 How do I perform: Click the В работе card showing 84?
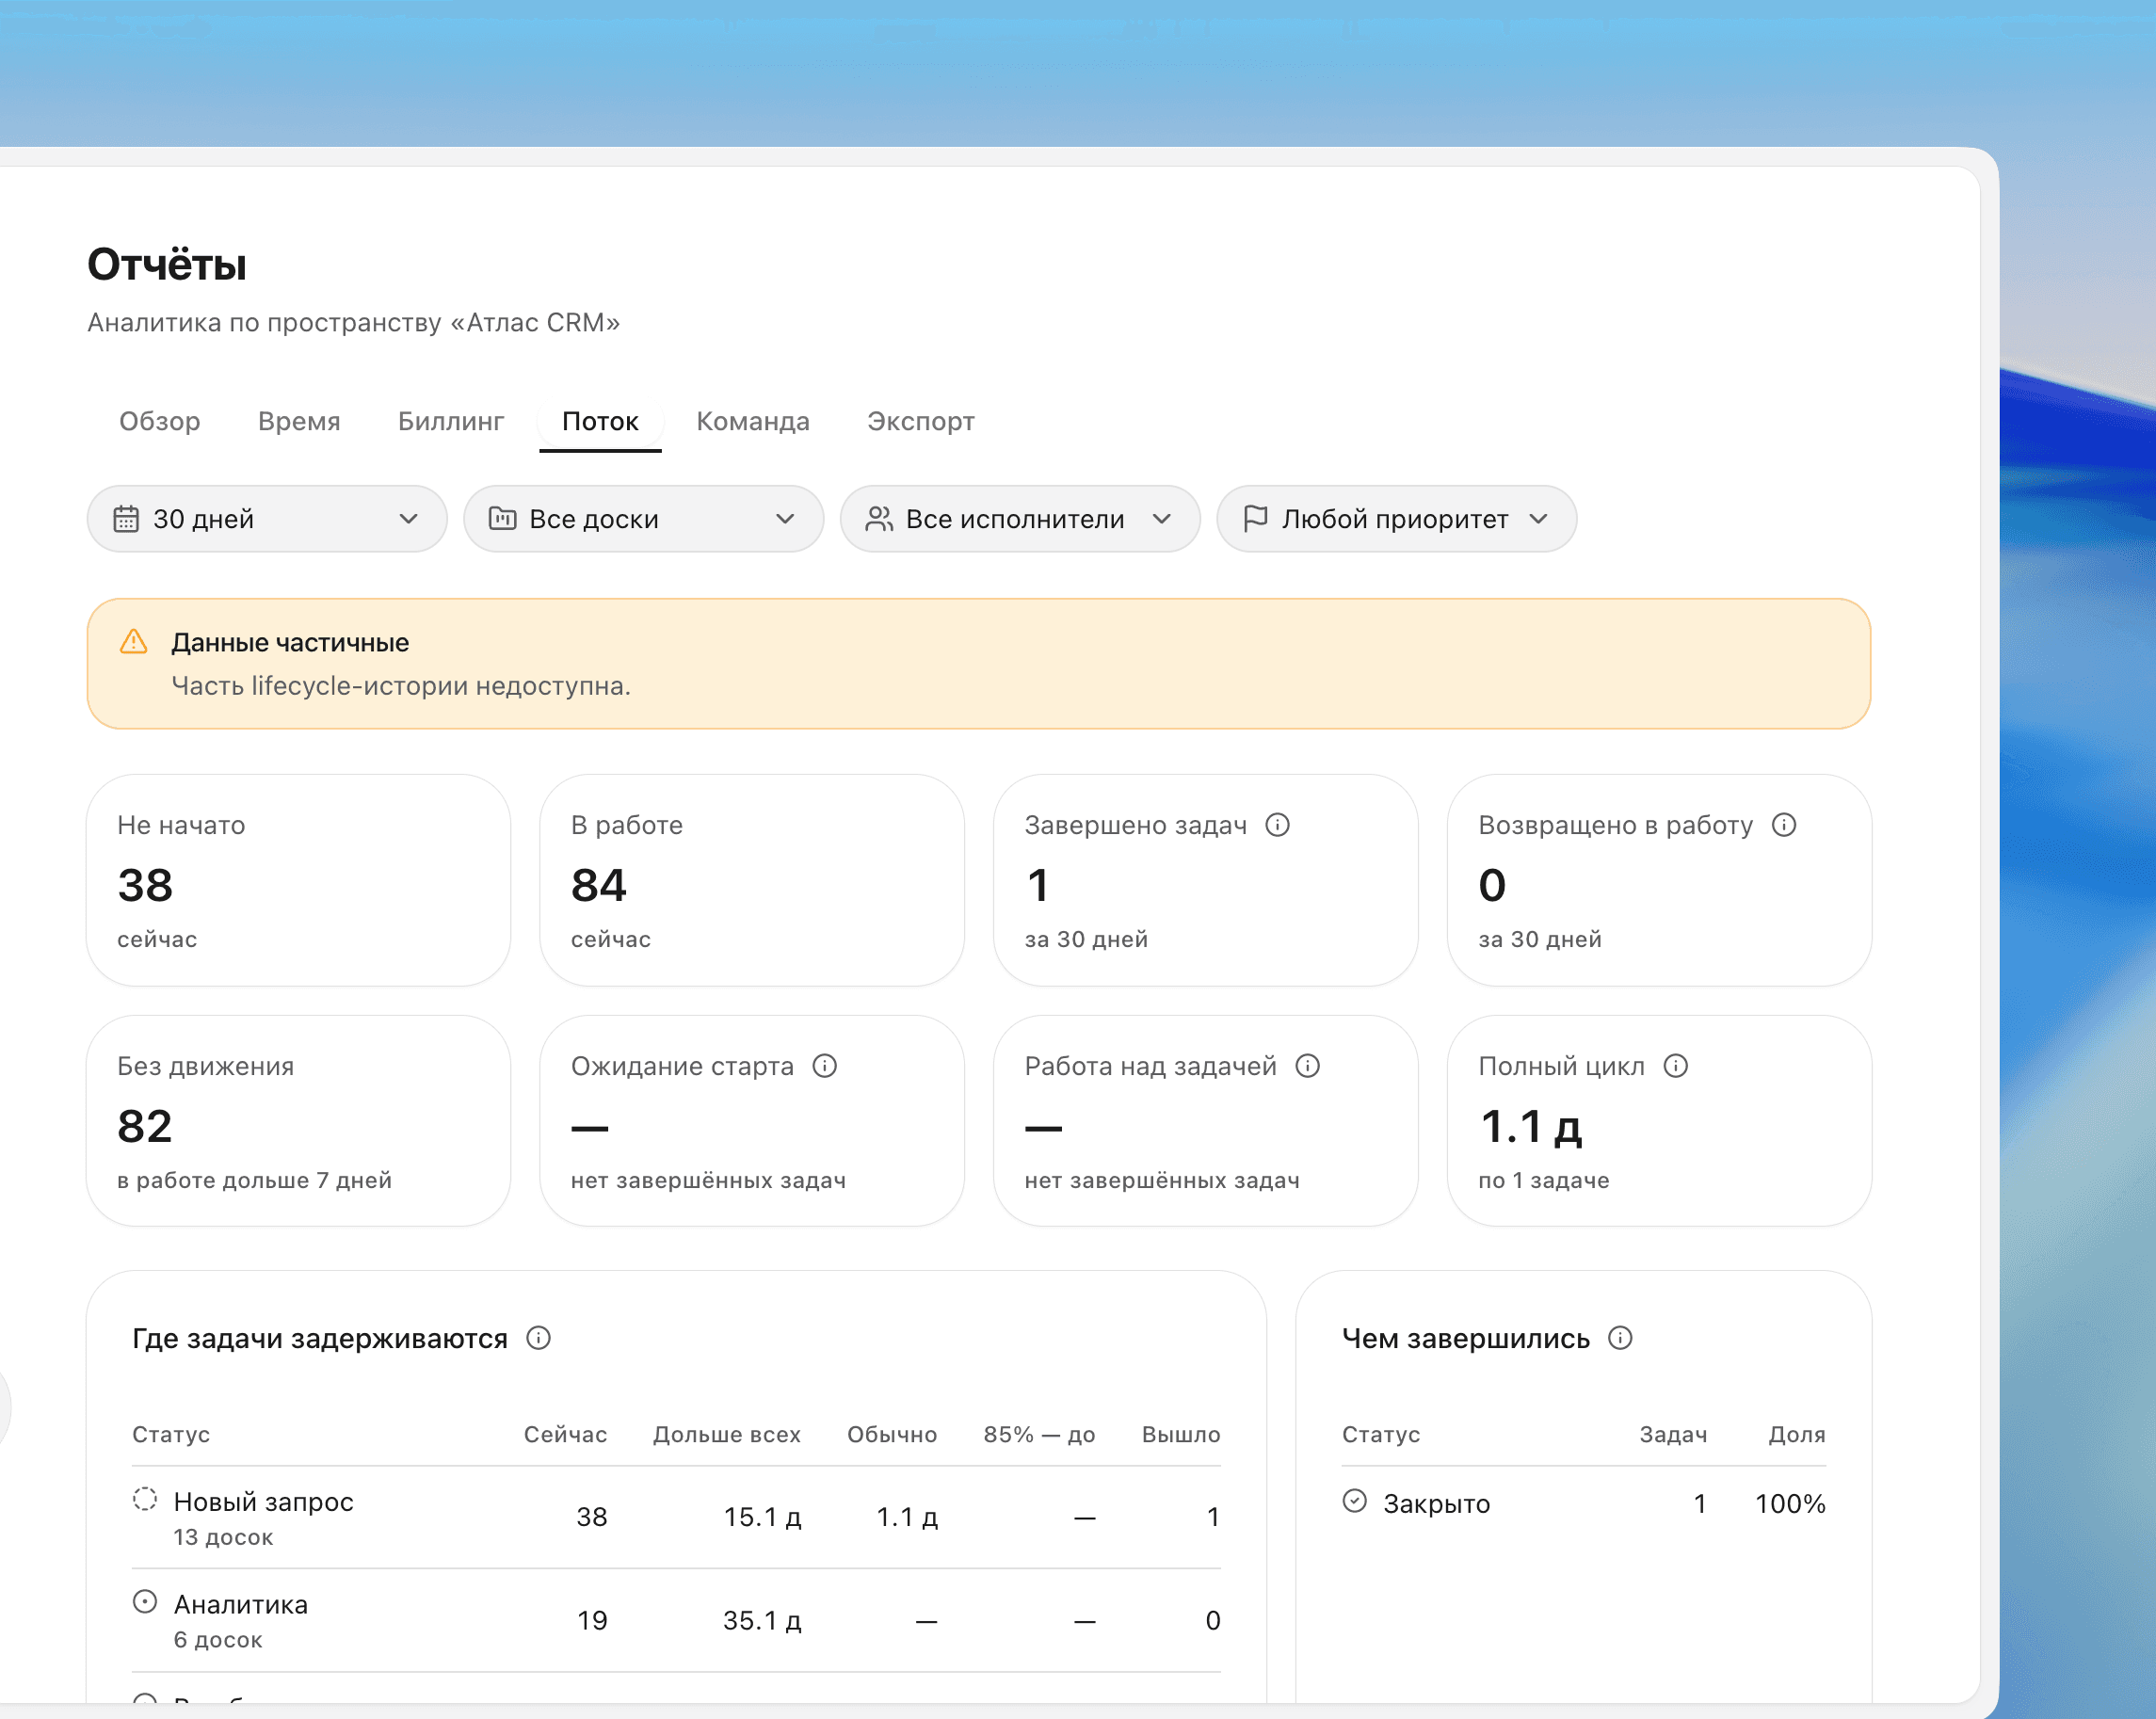752,880
